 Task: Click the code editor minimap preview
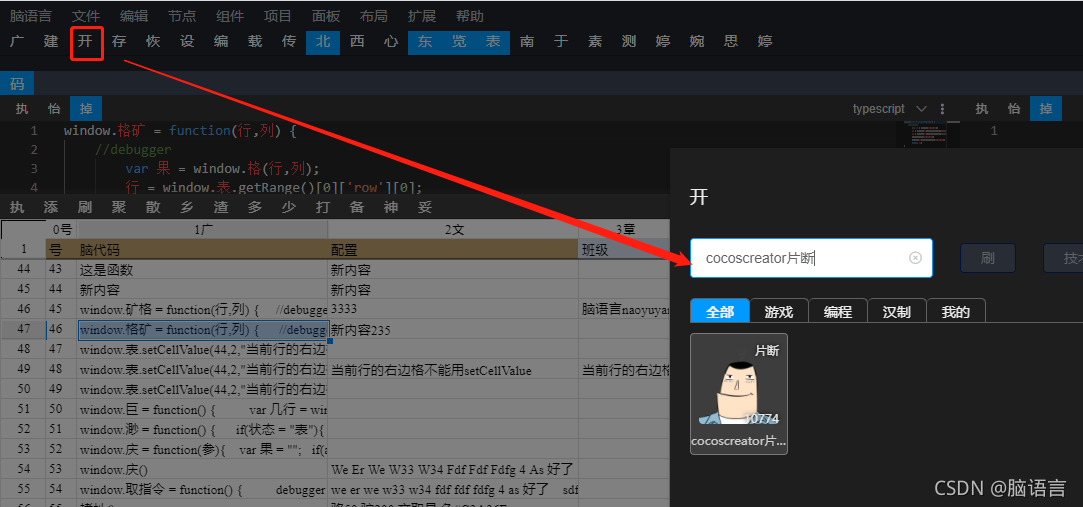click(929, 135)
